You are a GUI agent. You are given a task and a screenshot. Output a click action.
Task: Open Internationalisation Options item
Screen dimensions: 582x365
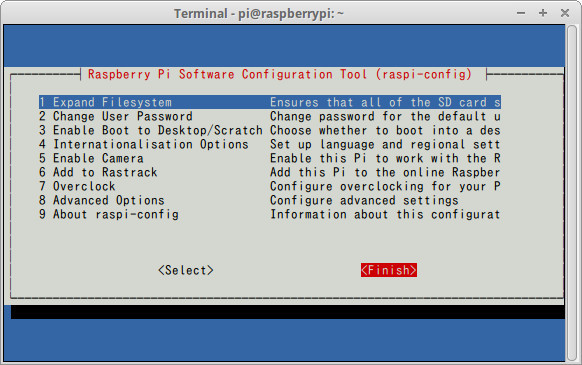pyautogui.click(x=143, y=144)
